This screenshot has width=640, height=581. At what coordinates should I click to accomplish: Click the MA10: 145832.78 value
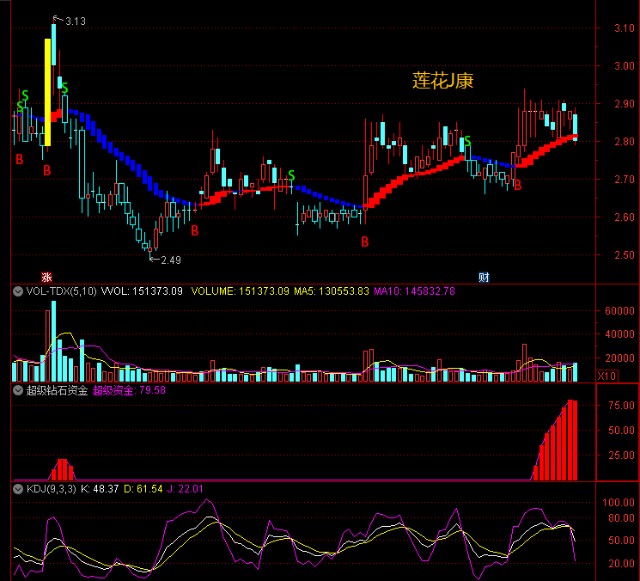pos(414,291)
